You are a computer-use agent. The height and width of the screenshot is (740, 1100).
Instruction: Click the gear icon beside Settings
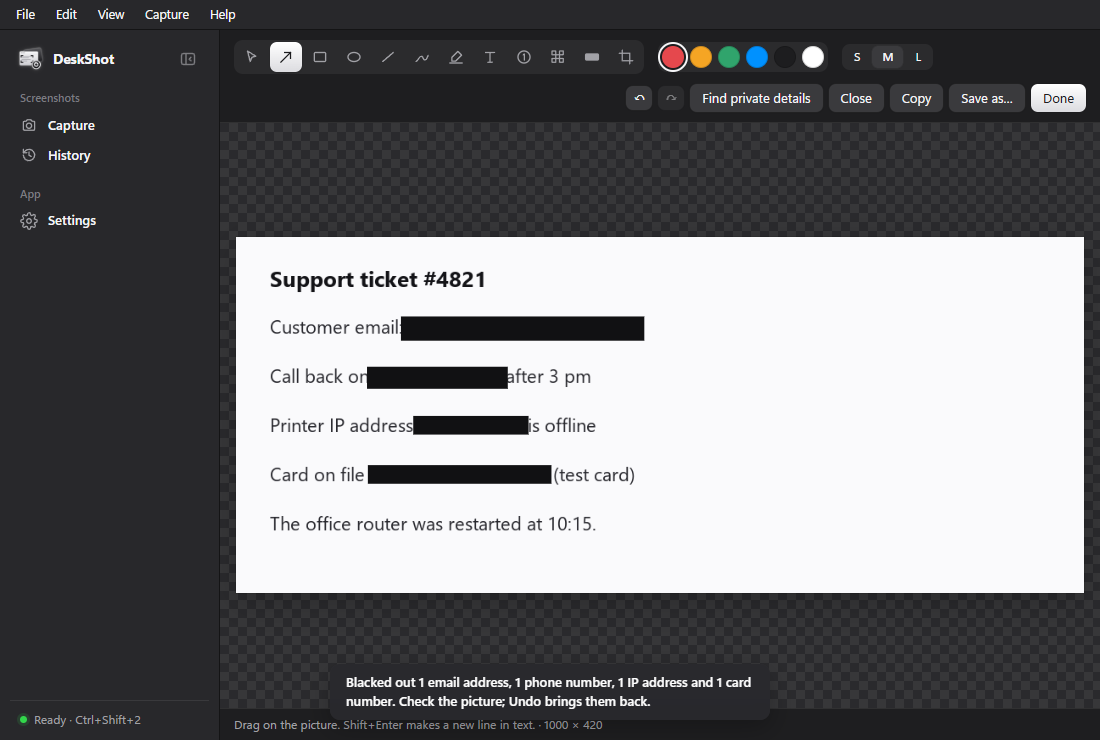29,221
